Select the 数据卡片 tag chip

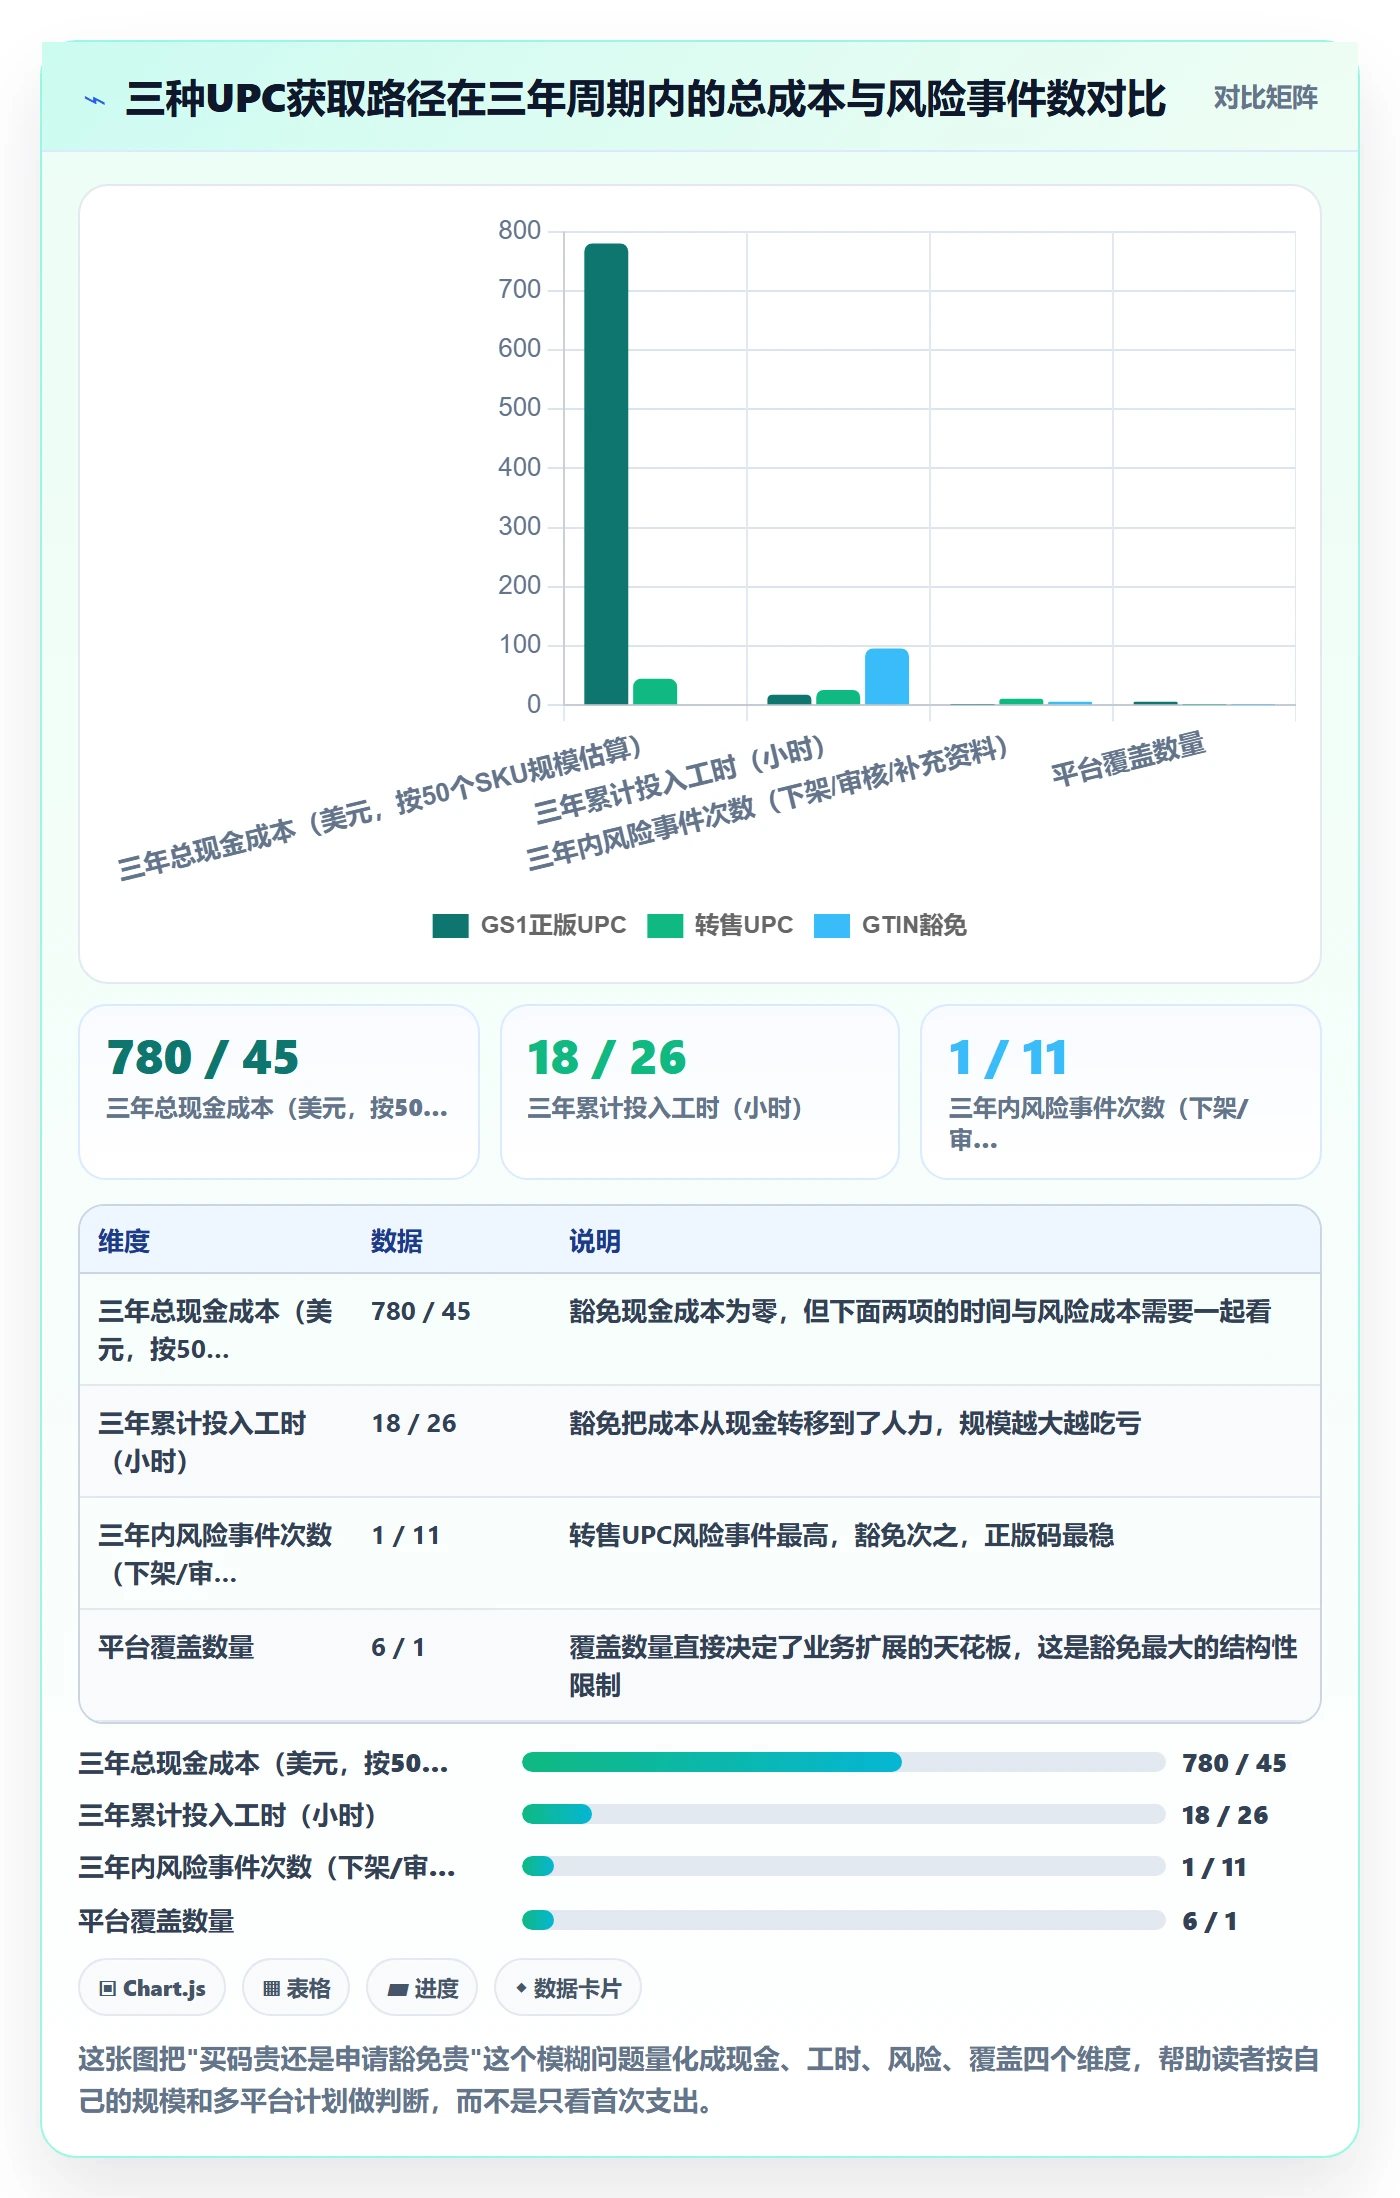tap(568, 1988)
